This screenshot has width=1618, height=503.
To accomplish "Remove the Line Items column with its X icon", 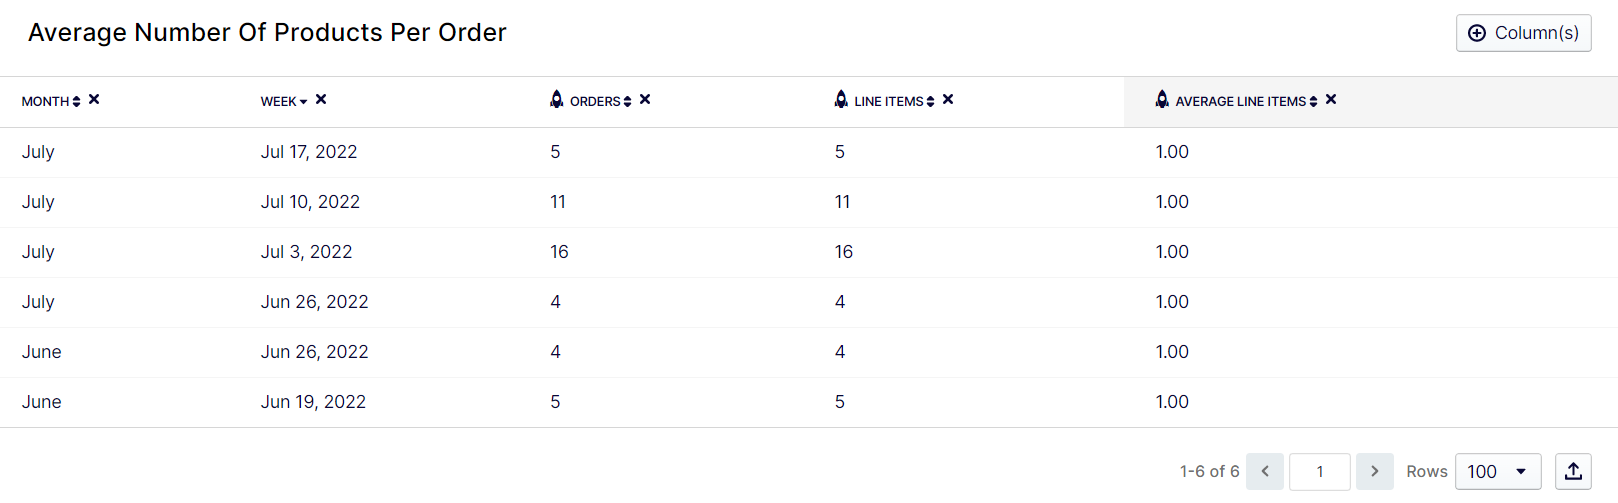I will [x=948, y=99].
